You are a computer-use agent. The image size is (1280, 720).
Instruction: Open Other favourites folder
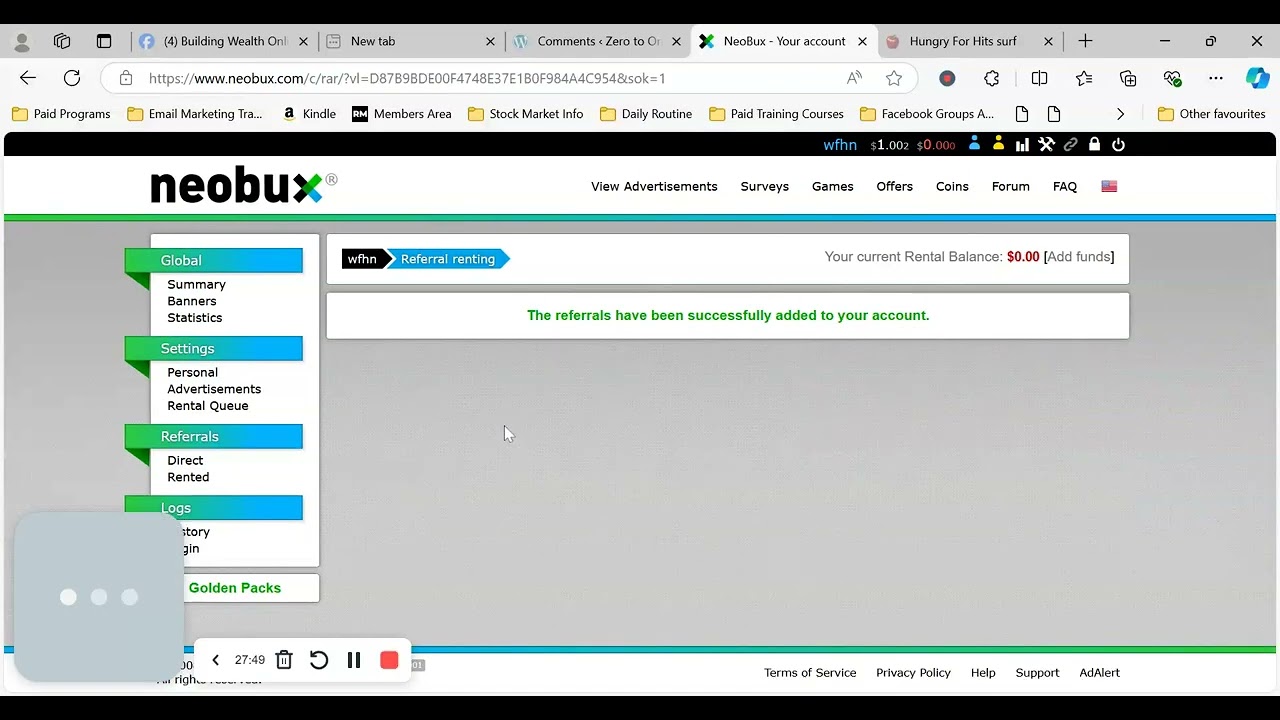(x=1211, y=114)
